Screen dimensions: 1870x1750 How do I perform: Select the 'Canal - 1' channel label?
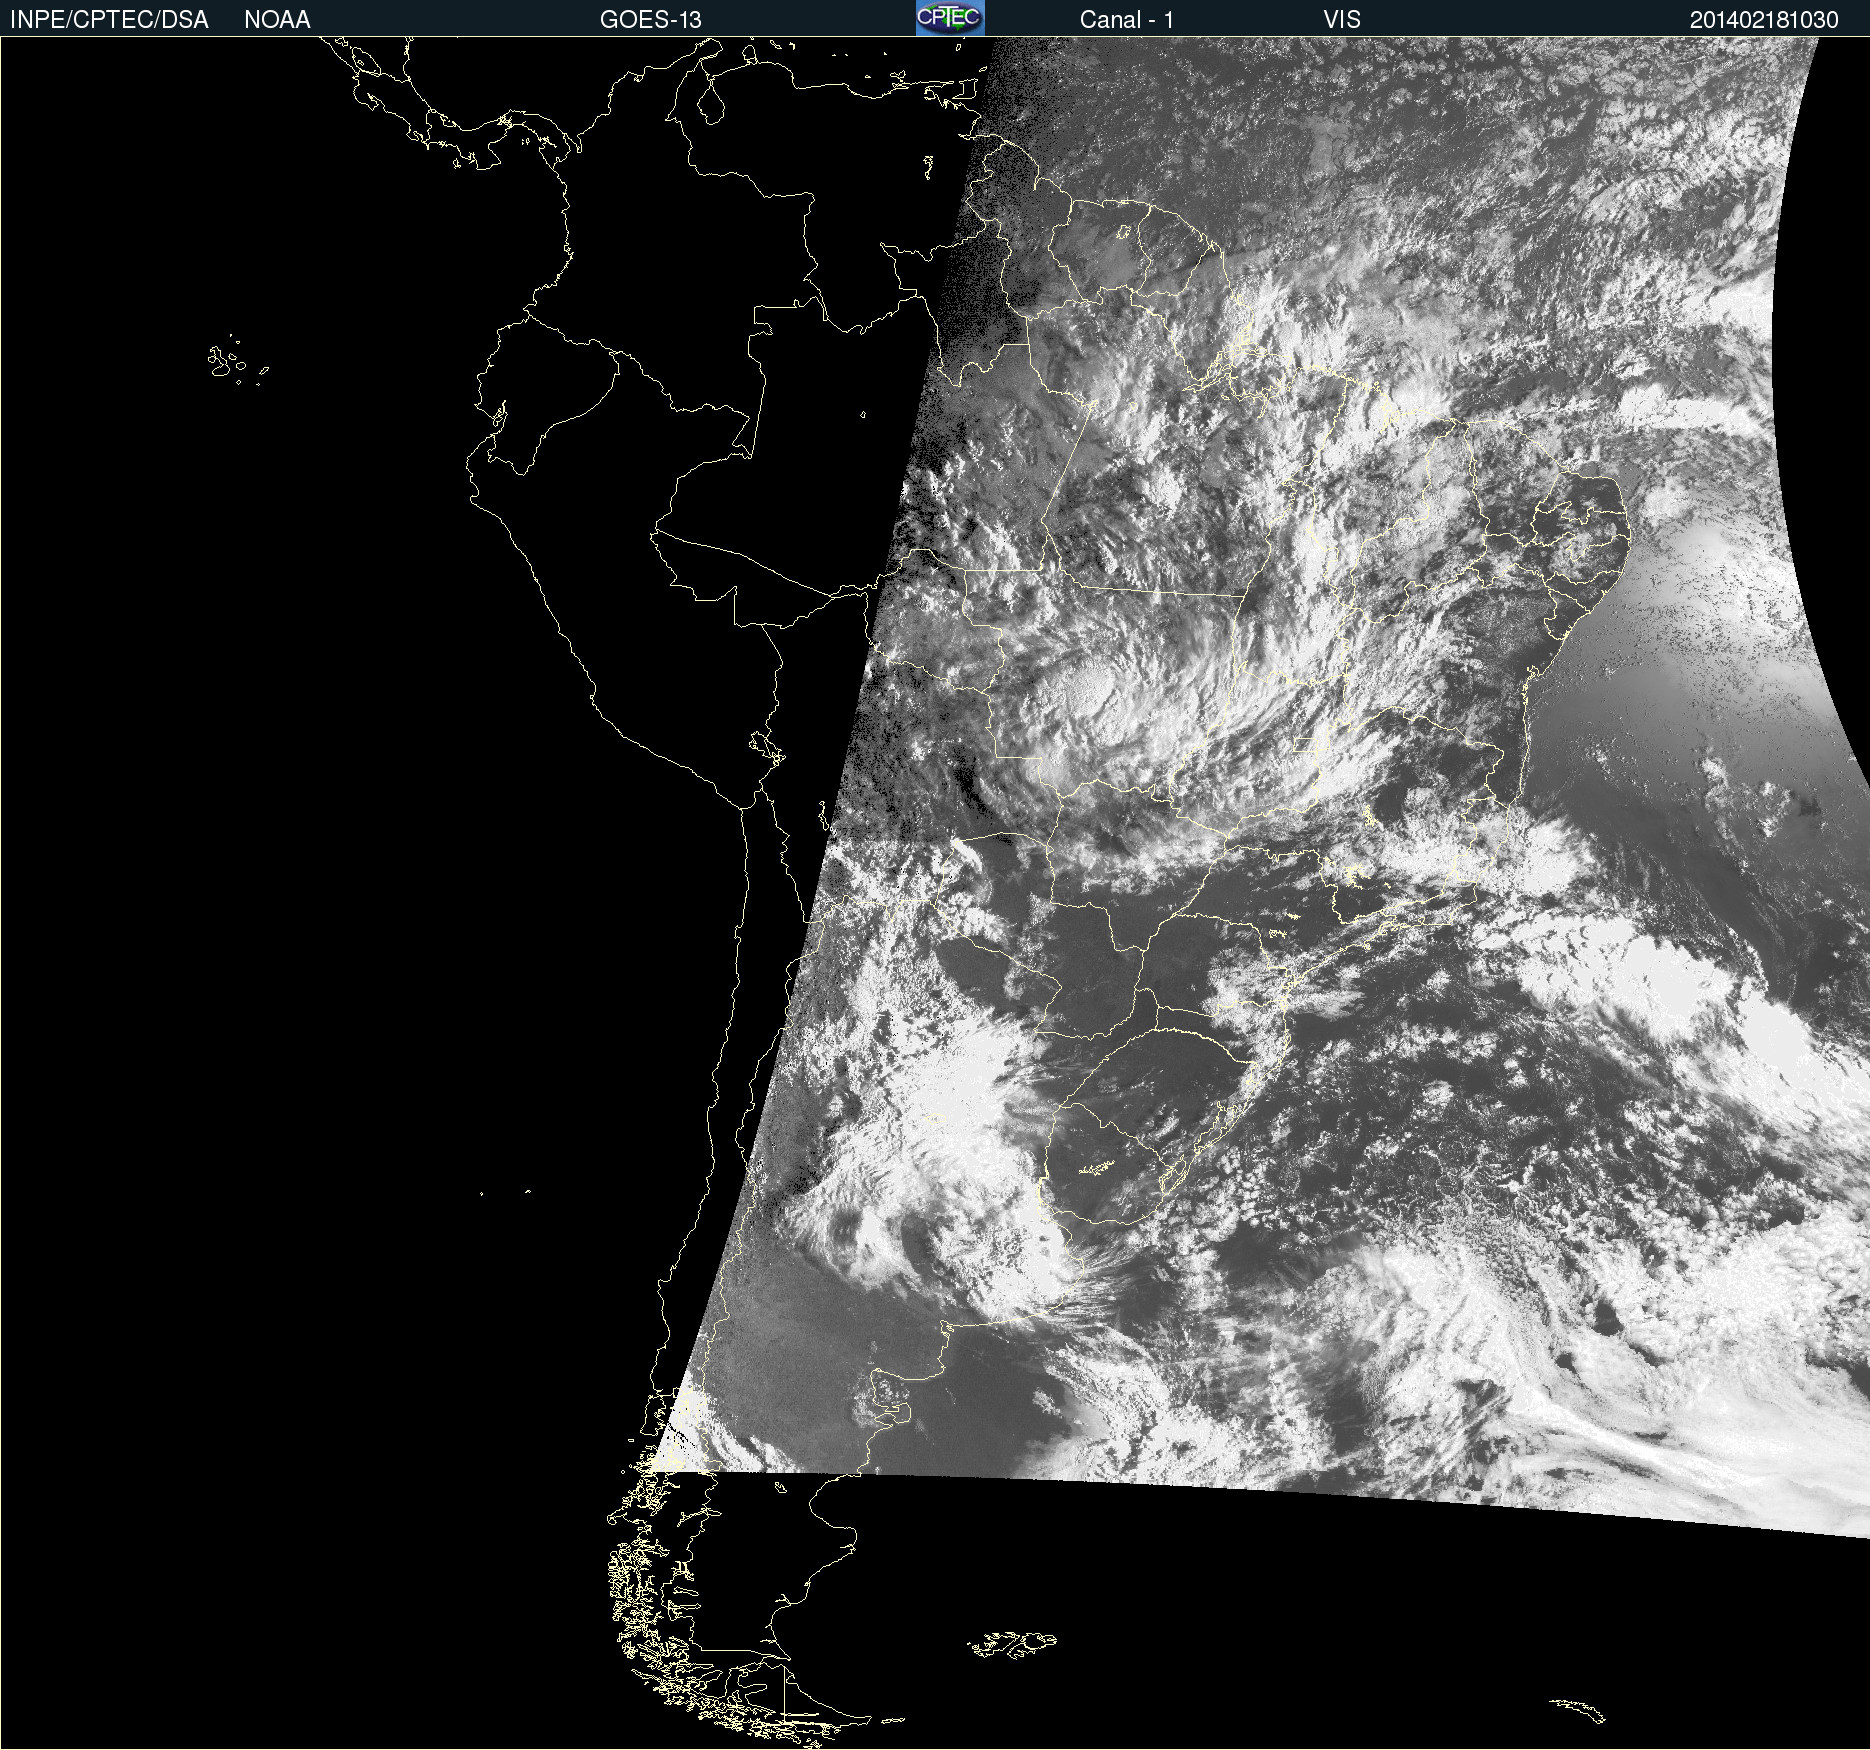(1127, 20)
